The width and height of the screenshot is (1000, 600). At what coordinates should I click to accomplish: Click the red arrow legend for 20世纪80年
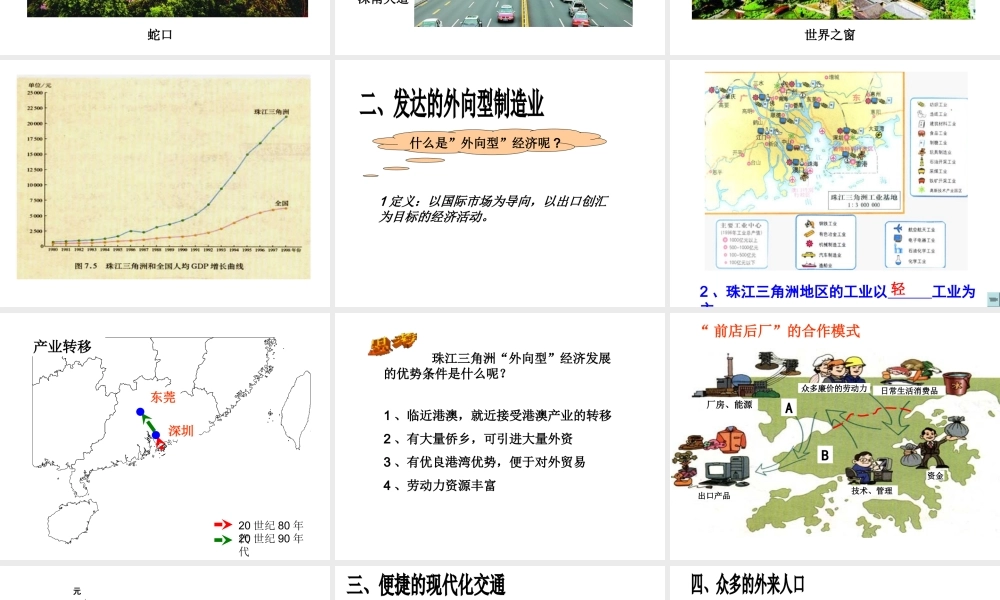tap(223, 524)
